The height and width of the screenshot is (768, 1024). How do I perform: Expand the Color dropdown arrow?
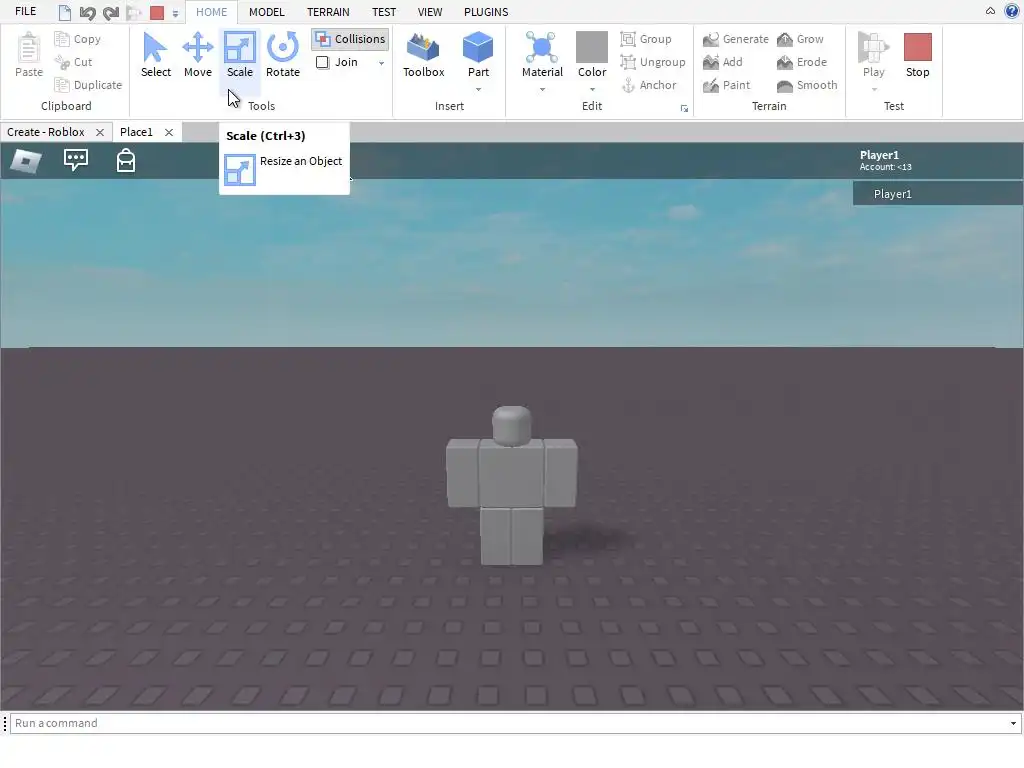592,89
